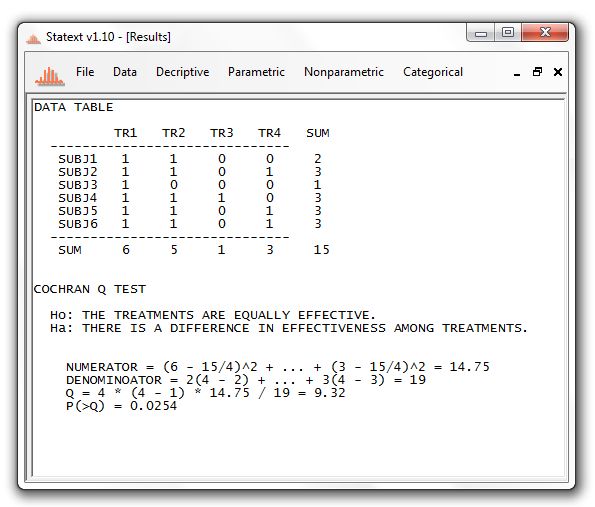Click the SUBJ5 row label
595x507 pixels.
point(78,211)
